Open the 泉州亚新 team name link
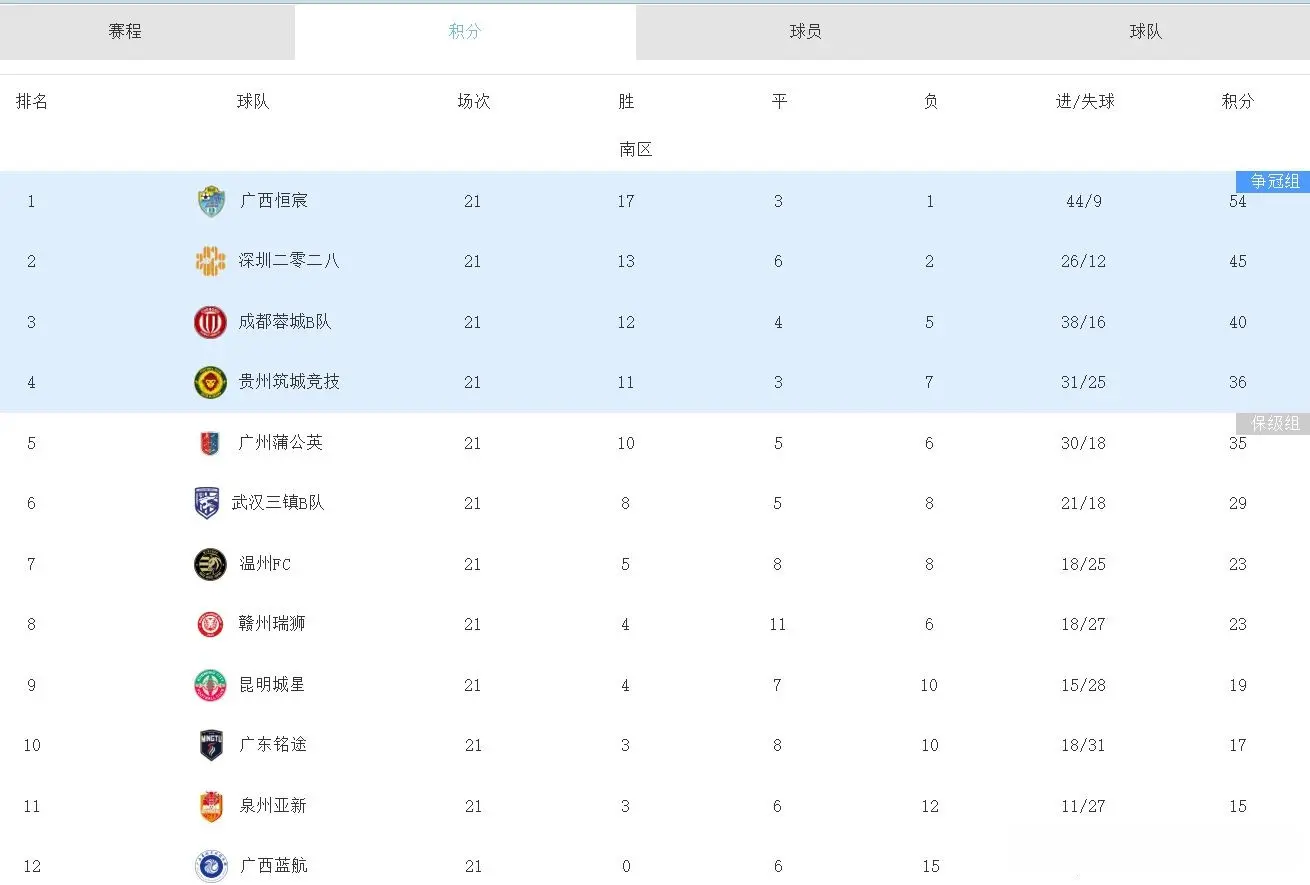This screenshot has height=885, width=1310. (273, 806)
